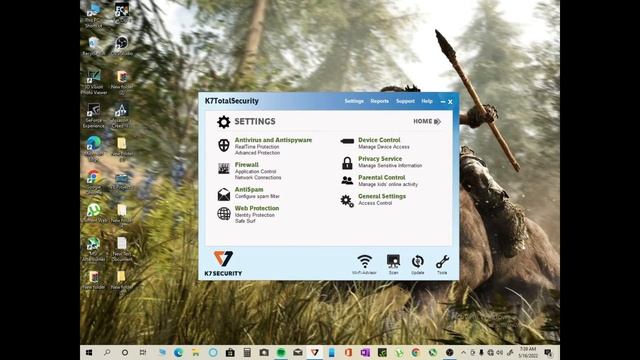The width and height of the screenshot is (640, 360).
Task: Open the notification center icon
Action: [x=549, y=352]
